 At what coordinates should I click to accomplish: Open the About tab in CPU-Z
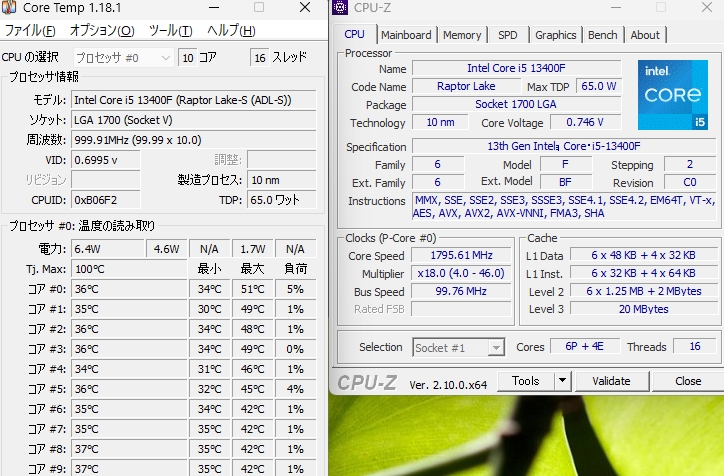coord(645,35)
